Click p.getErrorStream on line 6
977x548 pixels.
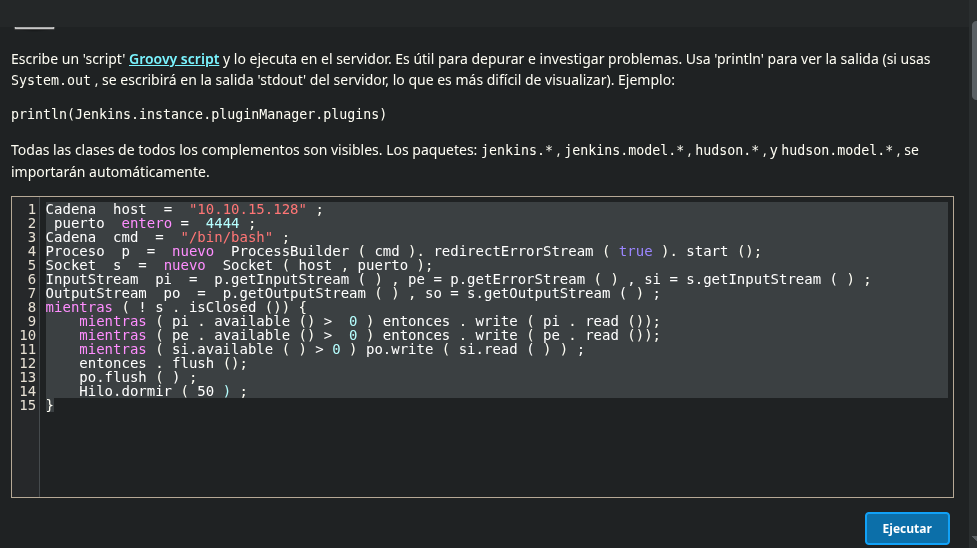pyautogui.click(x=518, y=279)
